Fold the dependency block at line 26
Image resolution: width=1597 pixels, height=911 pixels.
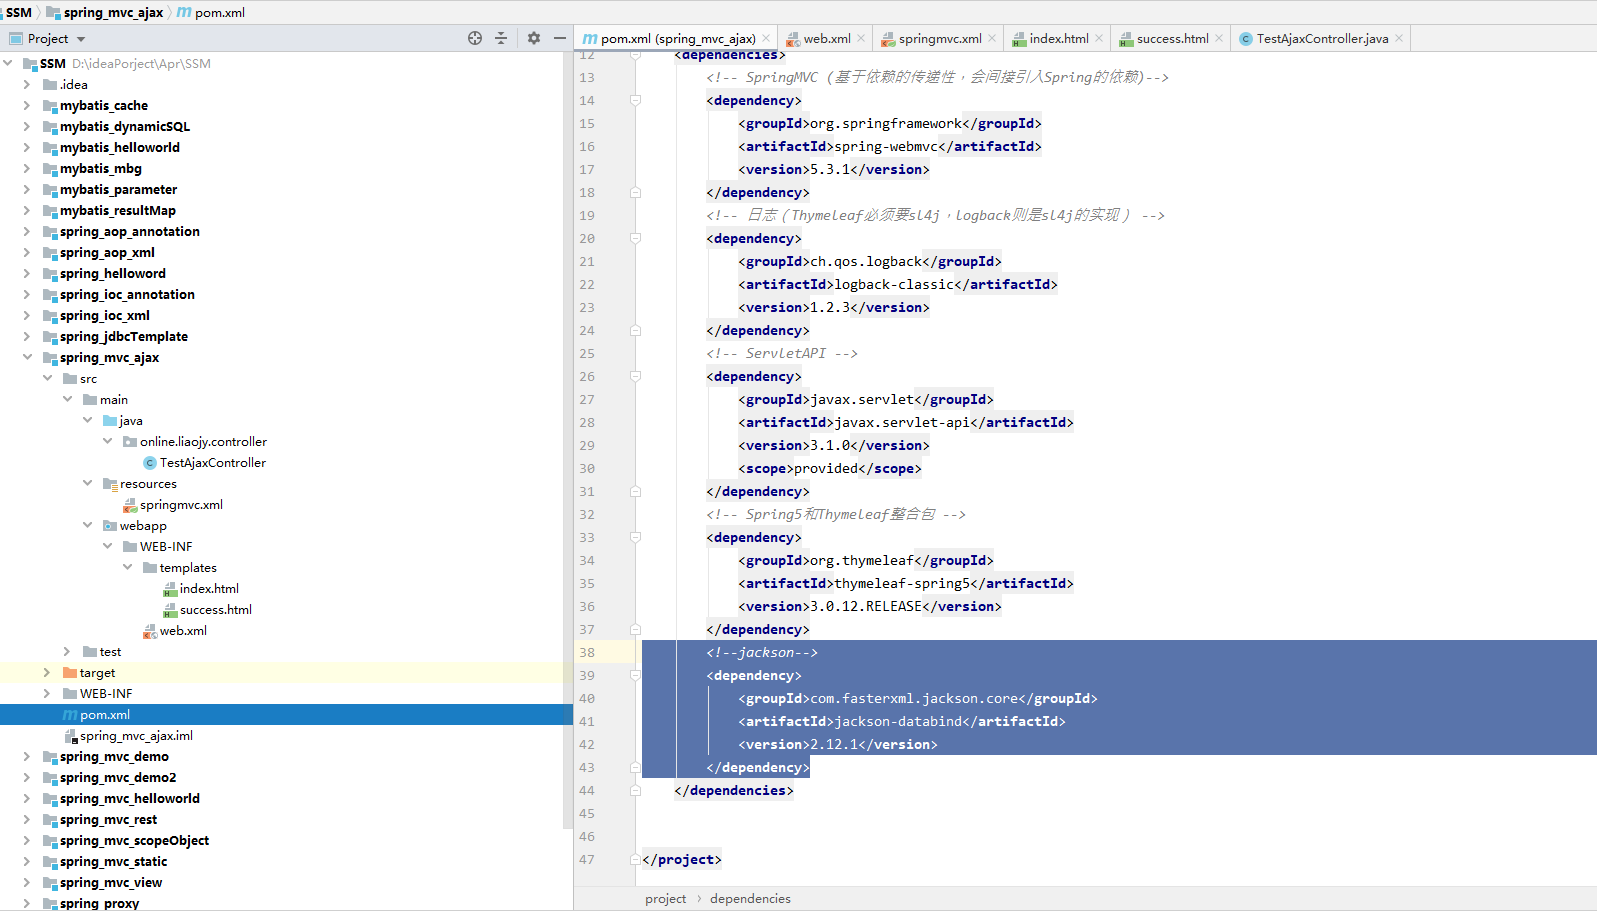(x=635, y=376)
